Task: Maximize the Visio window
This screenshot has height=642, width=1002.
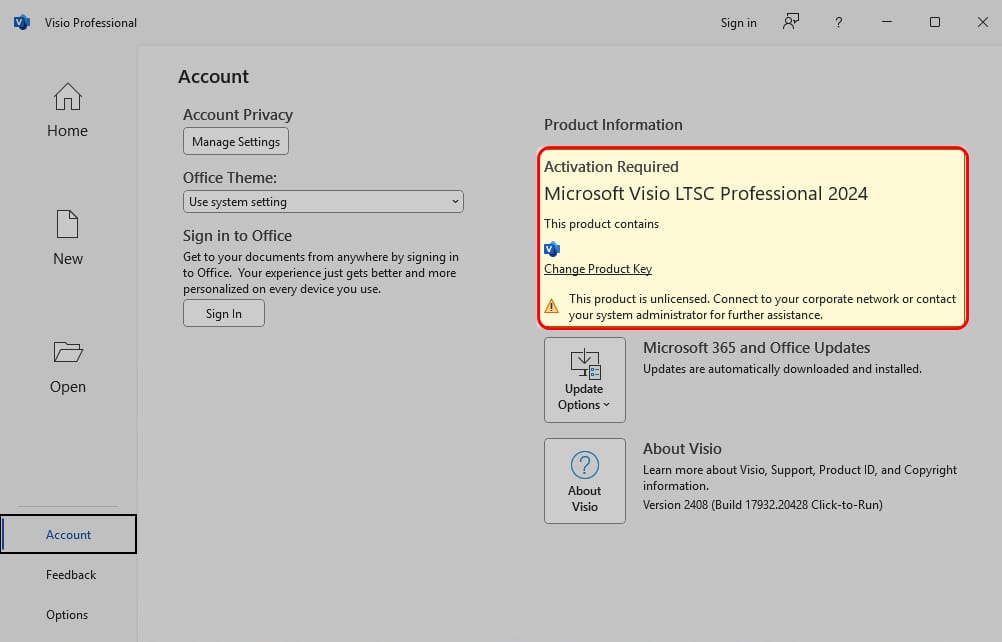Action: 935,22
